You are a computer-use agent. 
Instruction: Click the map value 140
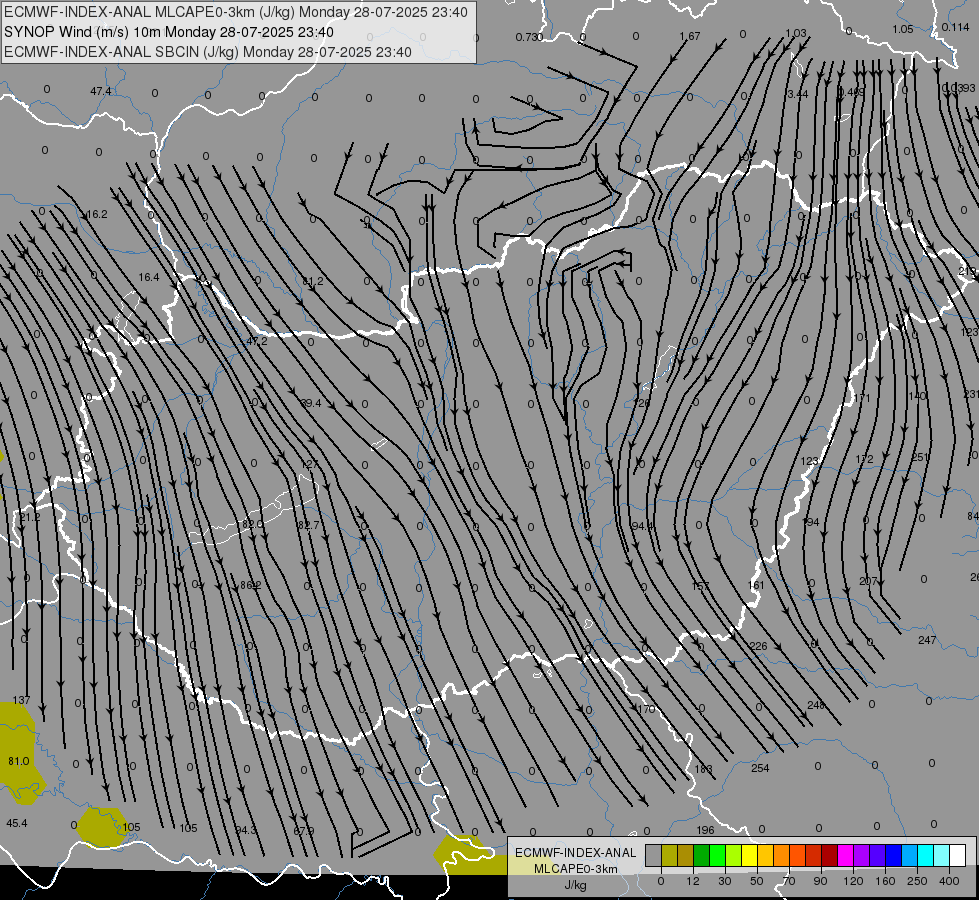tap(917, 396)
